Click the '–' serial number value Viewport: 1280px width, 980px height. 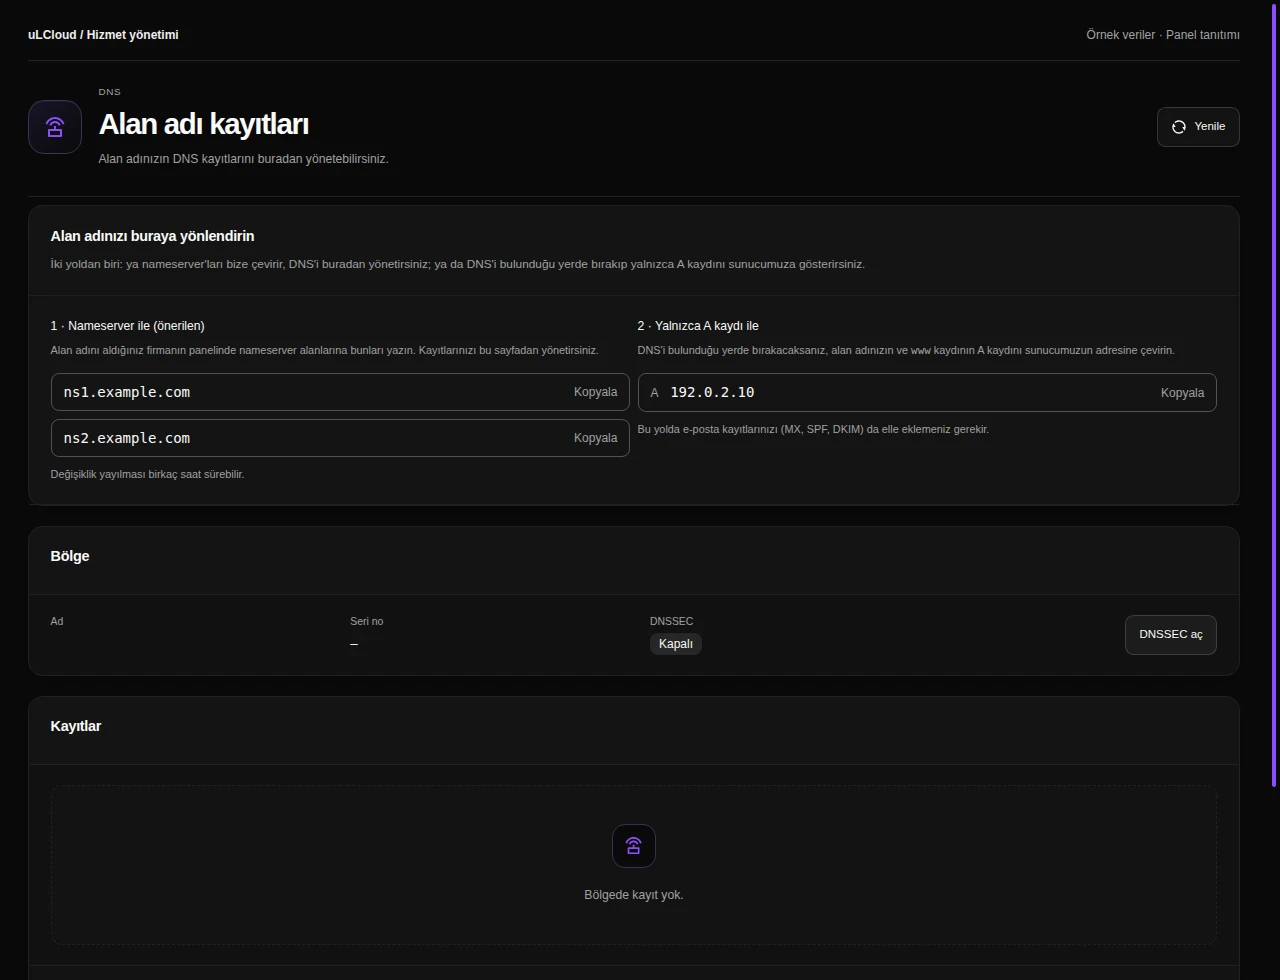click(x=354, y=644)
